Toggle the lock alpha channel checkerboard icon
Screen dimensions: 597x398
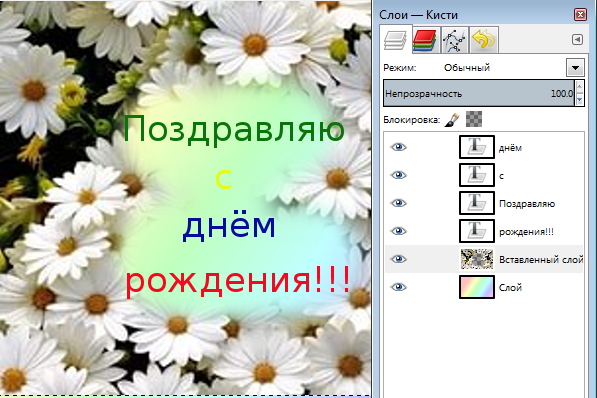coord(474,119)
